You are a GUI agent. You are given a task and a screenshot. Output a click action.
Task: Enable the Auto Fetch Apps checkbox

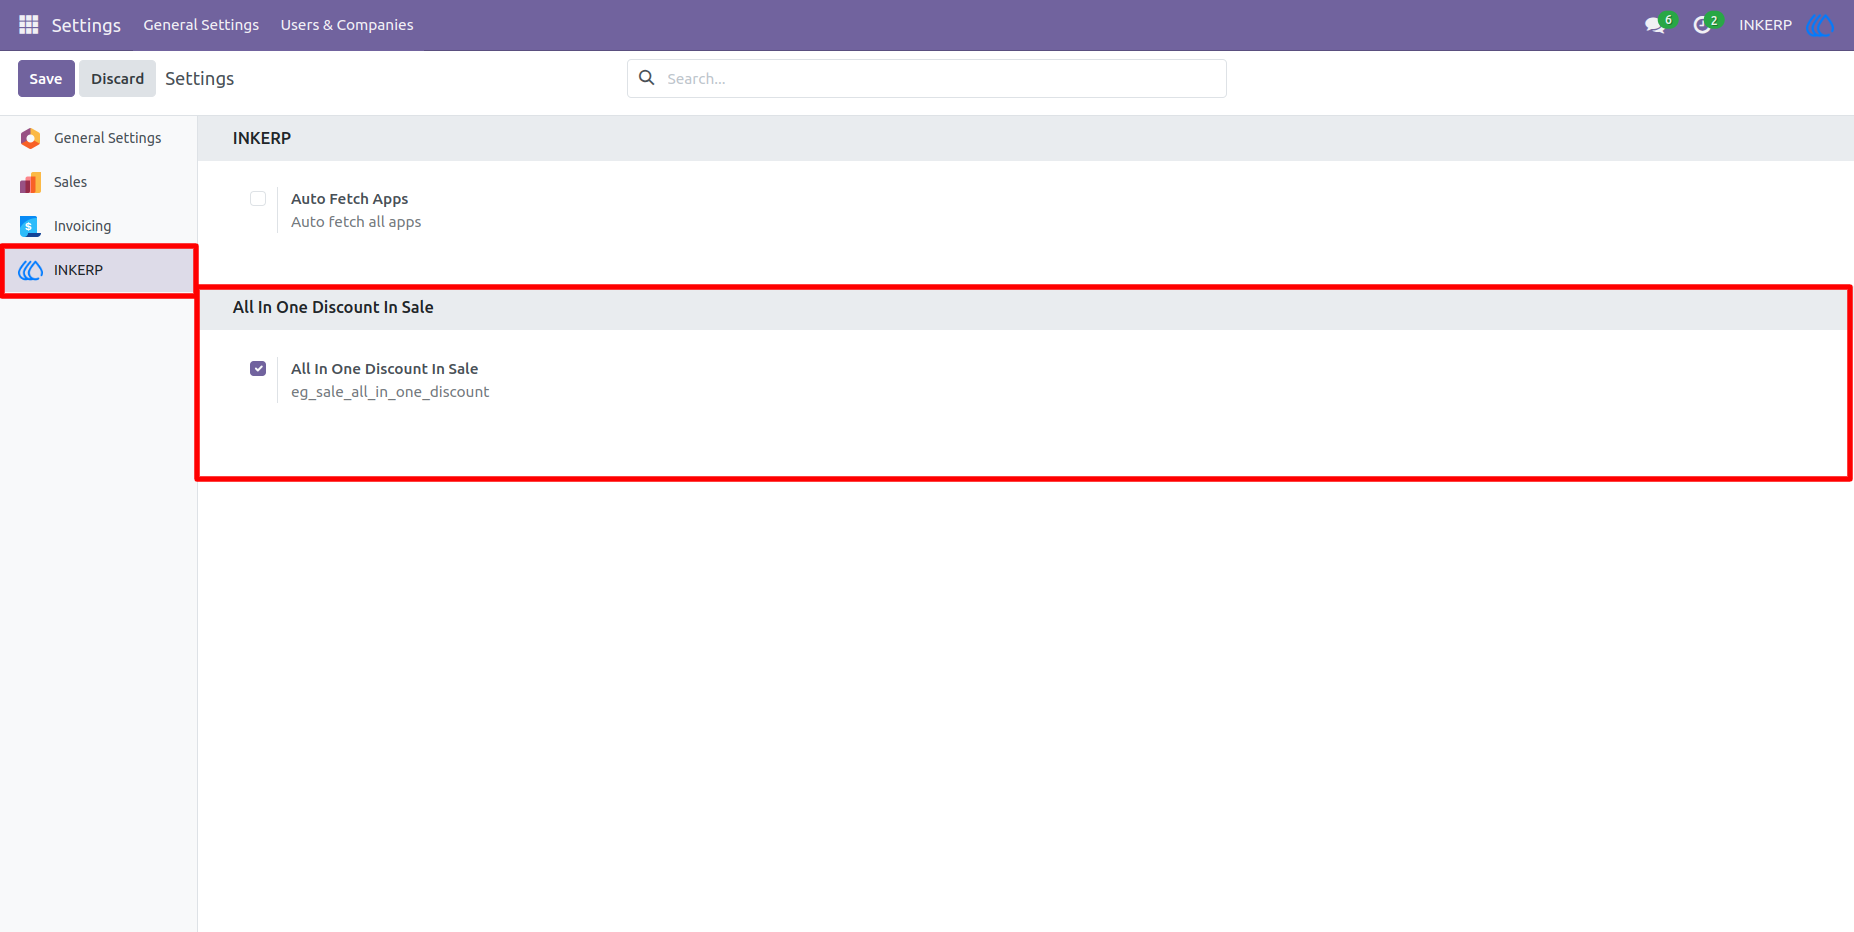pyautogui.click(x=258, y=198)
